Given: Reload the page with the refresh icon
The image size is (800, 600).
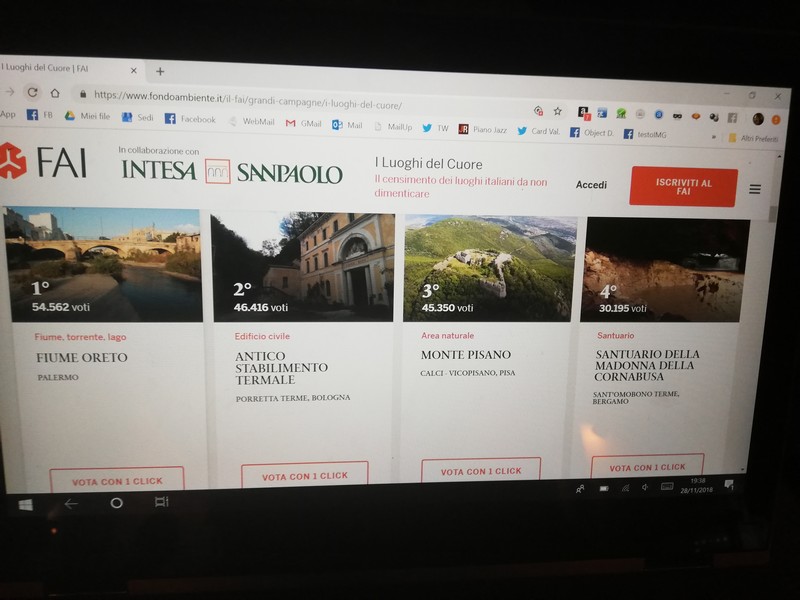Looking at the screenshot, I should (x=32, y=92).
